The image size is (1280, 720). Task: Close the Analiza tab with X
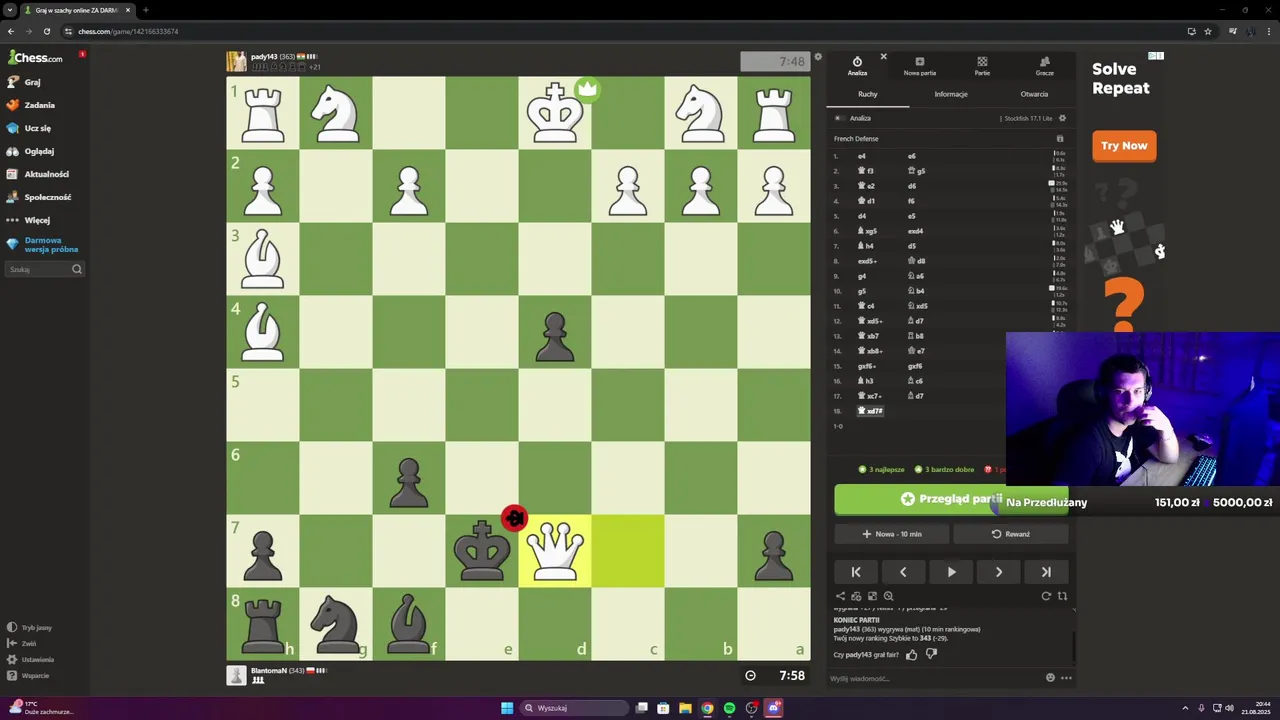(x=883, y=56)
